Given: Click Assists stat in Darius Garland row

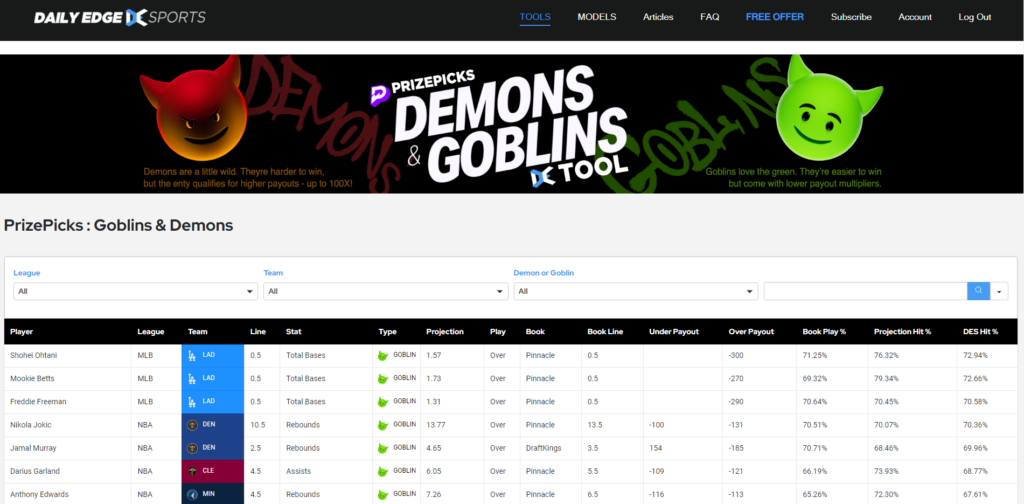Looking at the screenshot, I should tap(298, 471).
